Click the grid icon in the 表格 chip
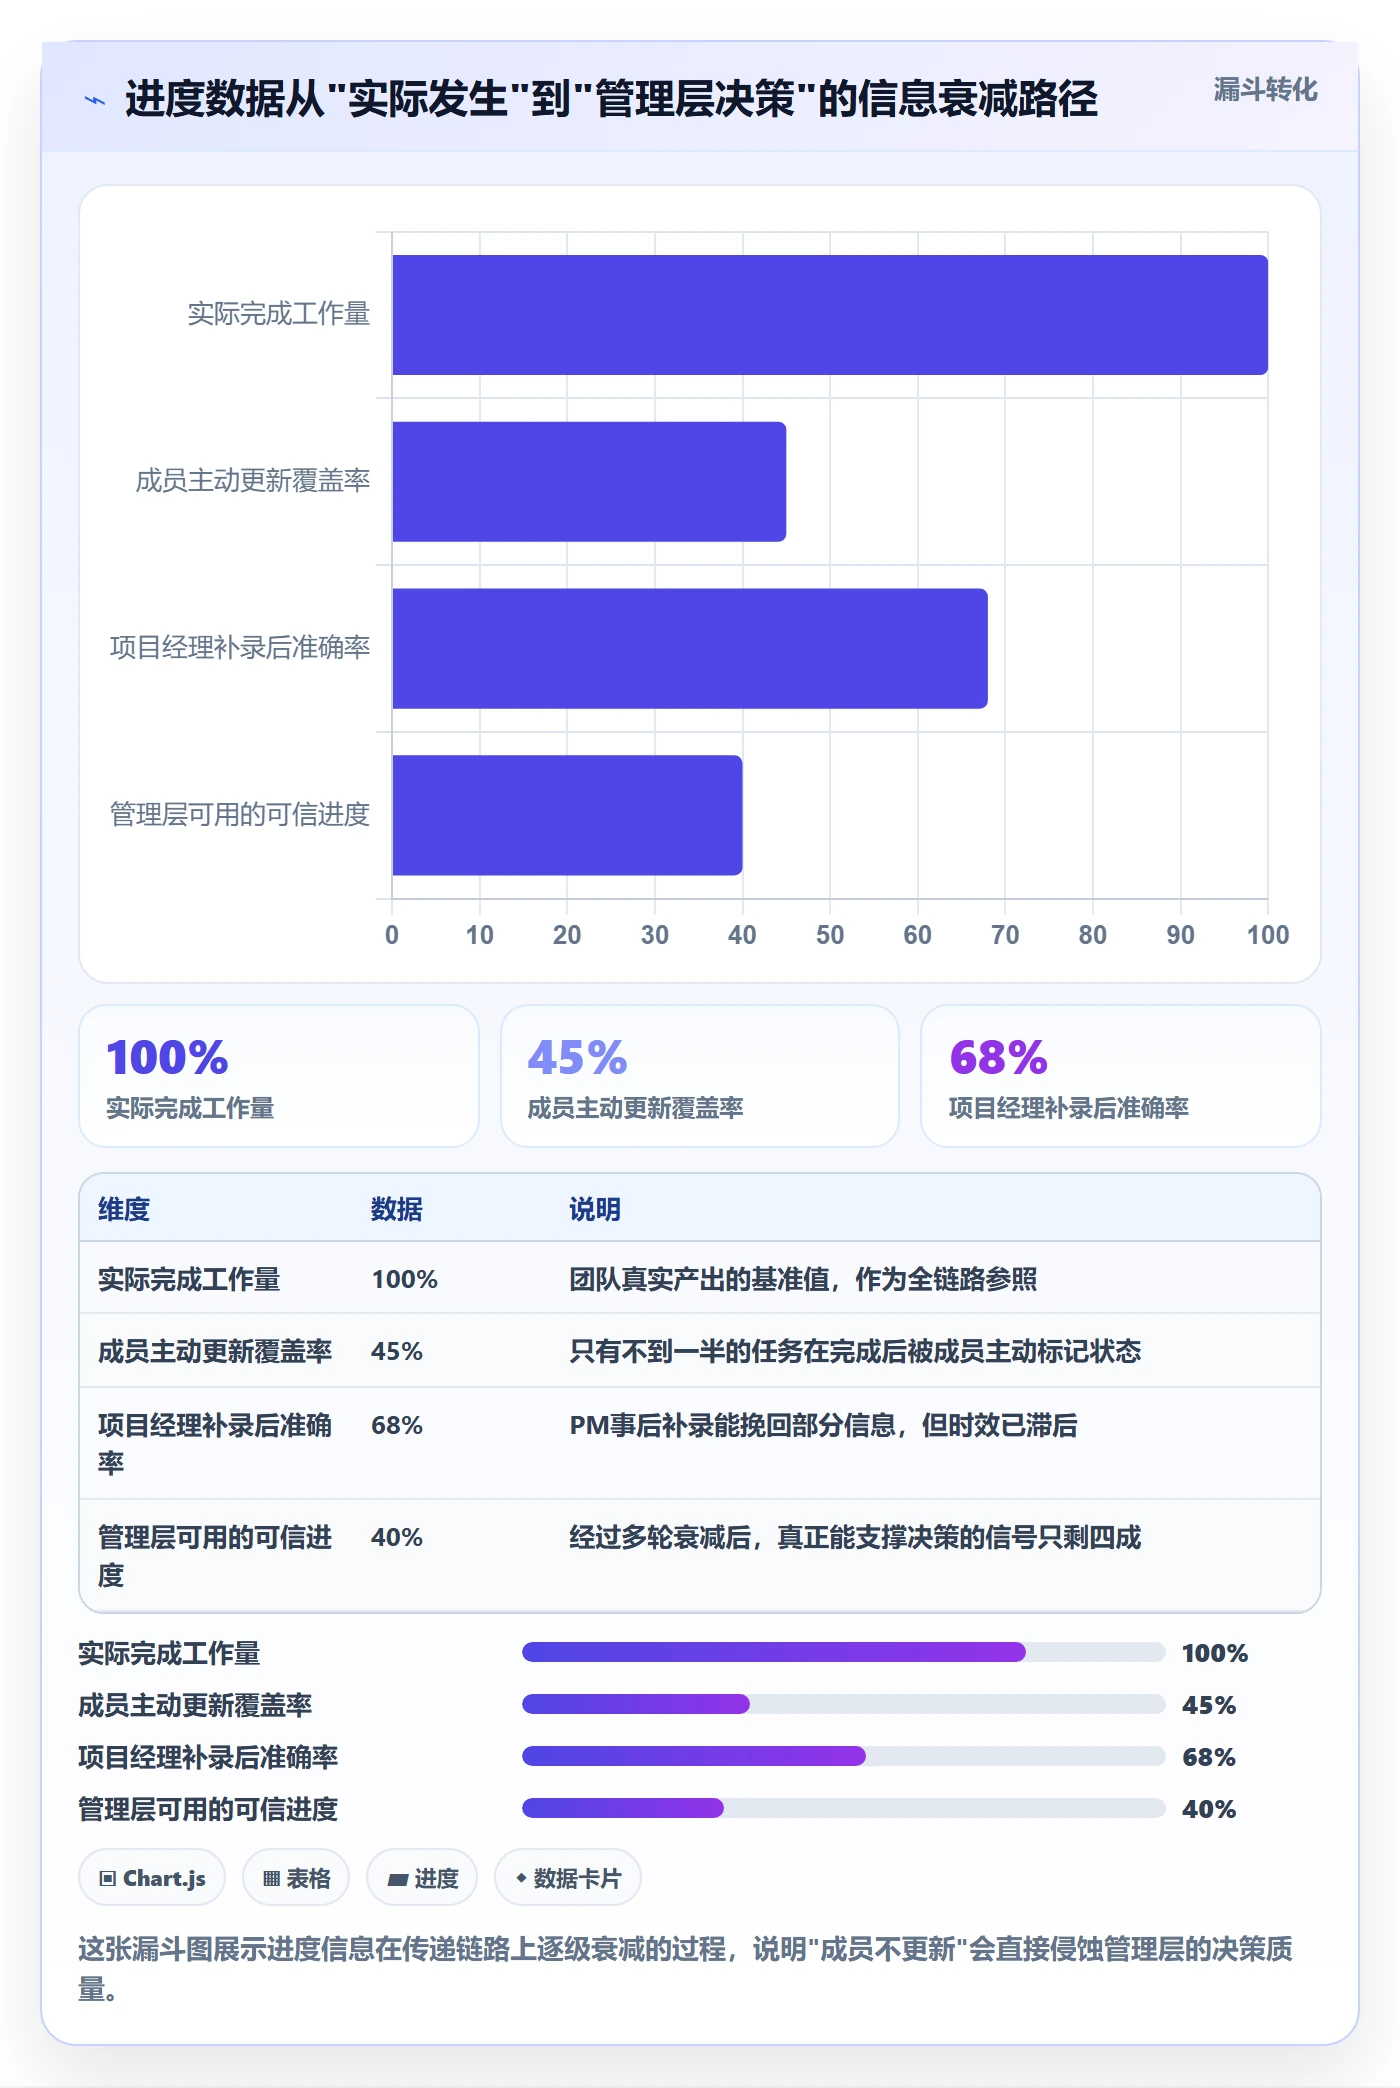The height and width of the screenshot is (2088, 1400). tap(271, 1879)
